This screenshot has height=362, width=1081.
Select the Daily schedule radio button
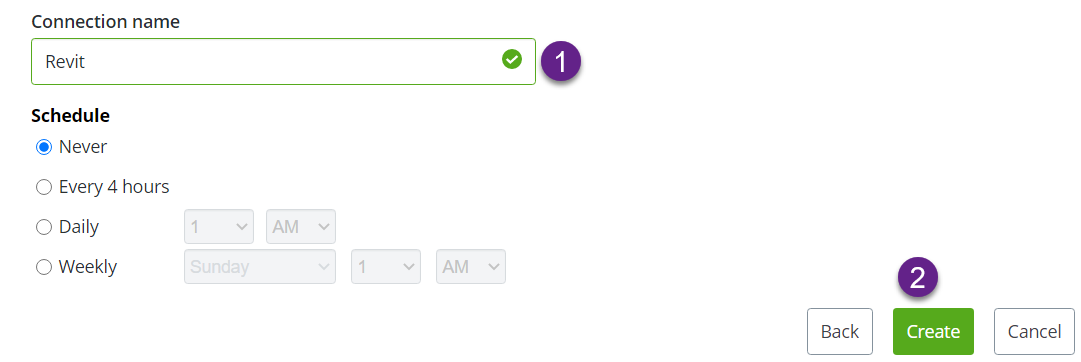43,228
